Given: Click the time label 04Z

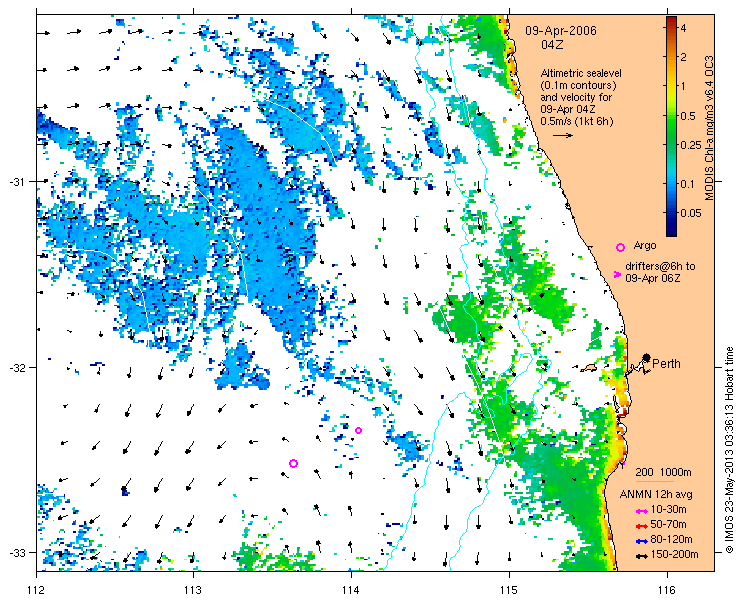Looking at the screenshot, I should tap(552, 45).
